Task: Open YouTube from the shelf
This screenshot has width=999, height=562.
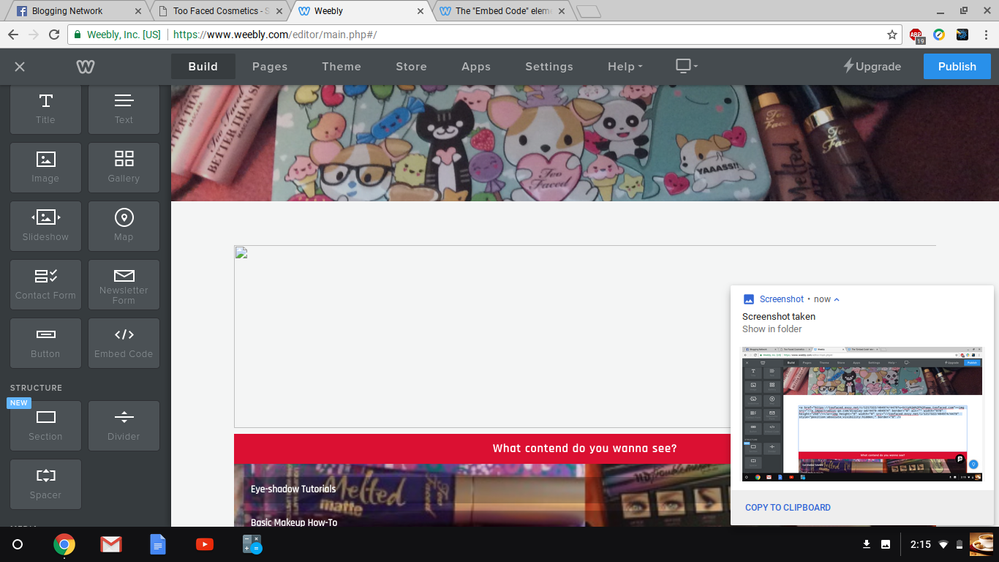Action: pos(205,544)
